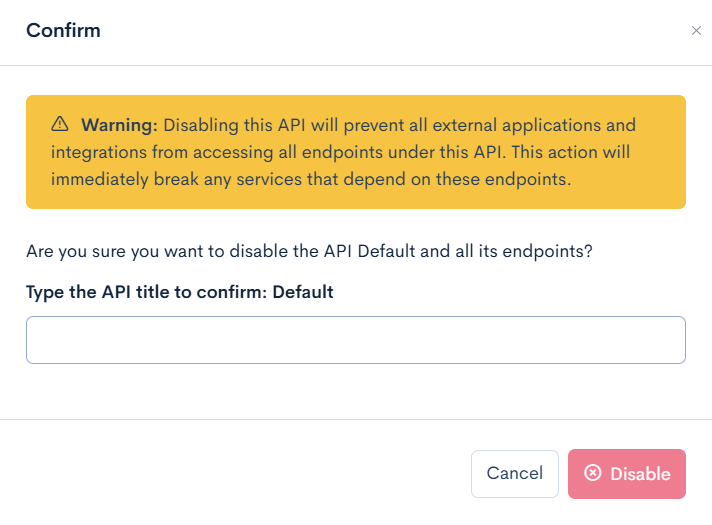
Task: Click the circle-x icon in Disable button
Action: (x=592, y=473)
